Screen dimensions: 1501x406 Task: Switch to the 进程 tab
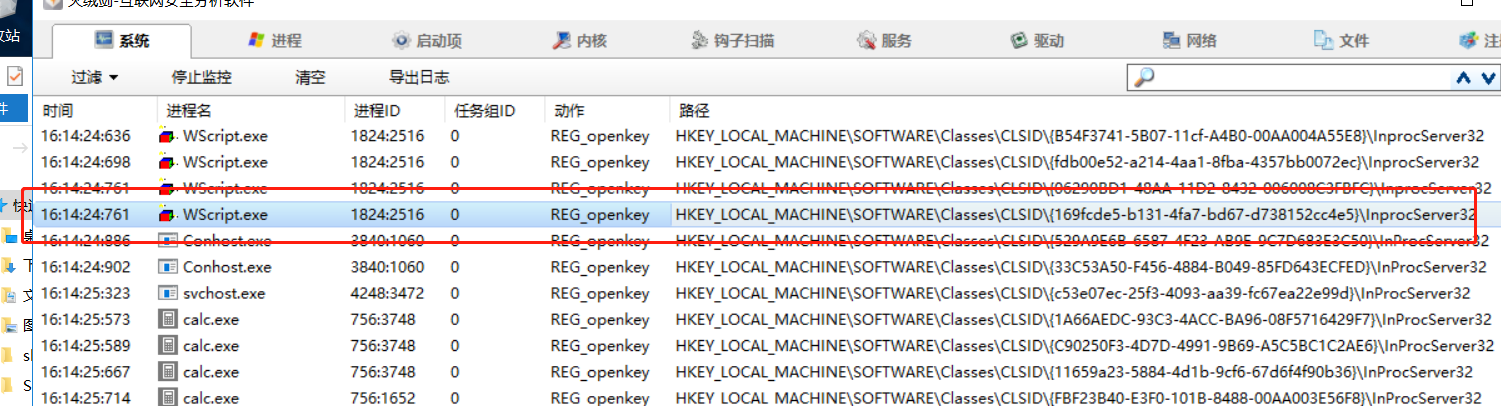(274, 41)
